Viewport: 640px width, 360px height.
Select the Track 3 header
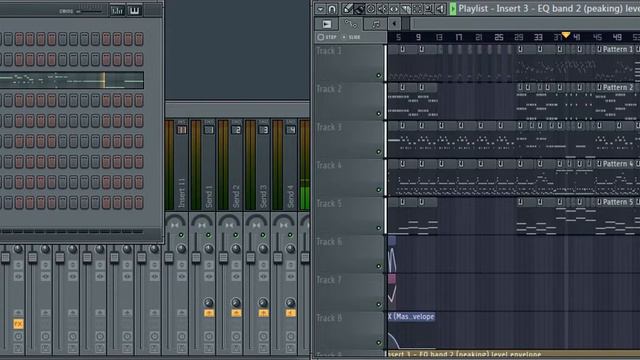click(350, 139)
